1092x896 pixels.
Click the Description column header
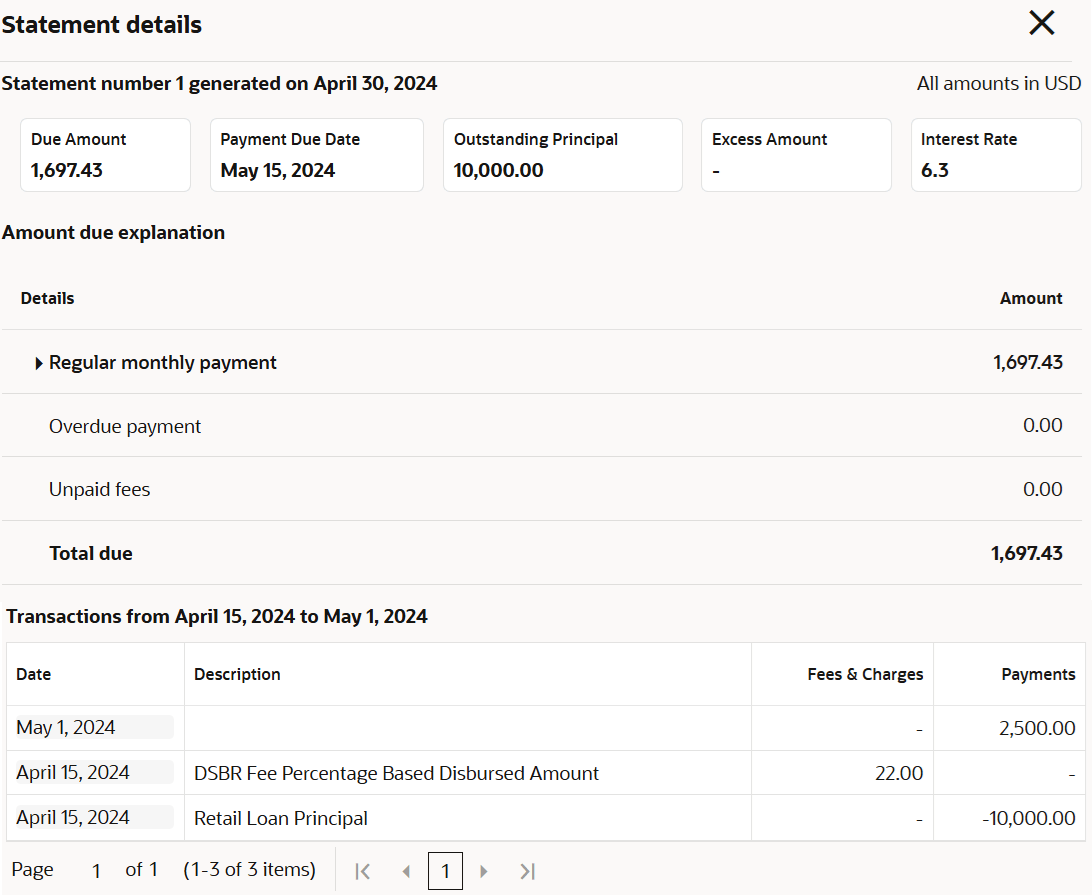click(237, 674)
